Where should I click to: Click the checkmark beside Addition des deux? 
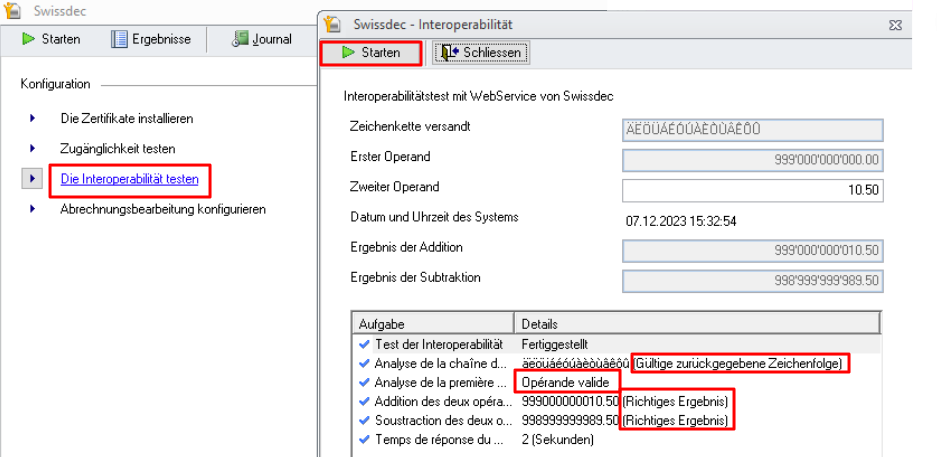point(364,401)
